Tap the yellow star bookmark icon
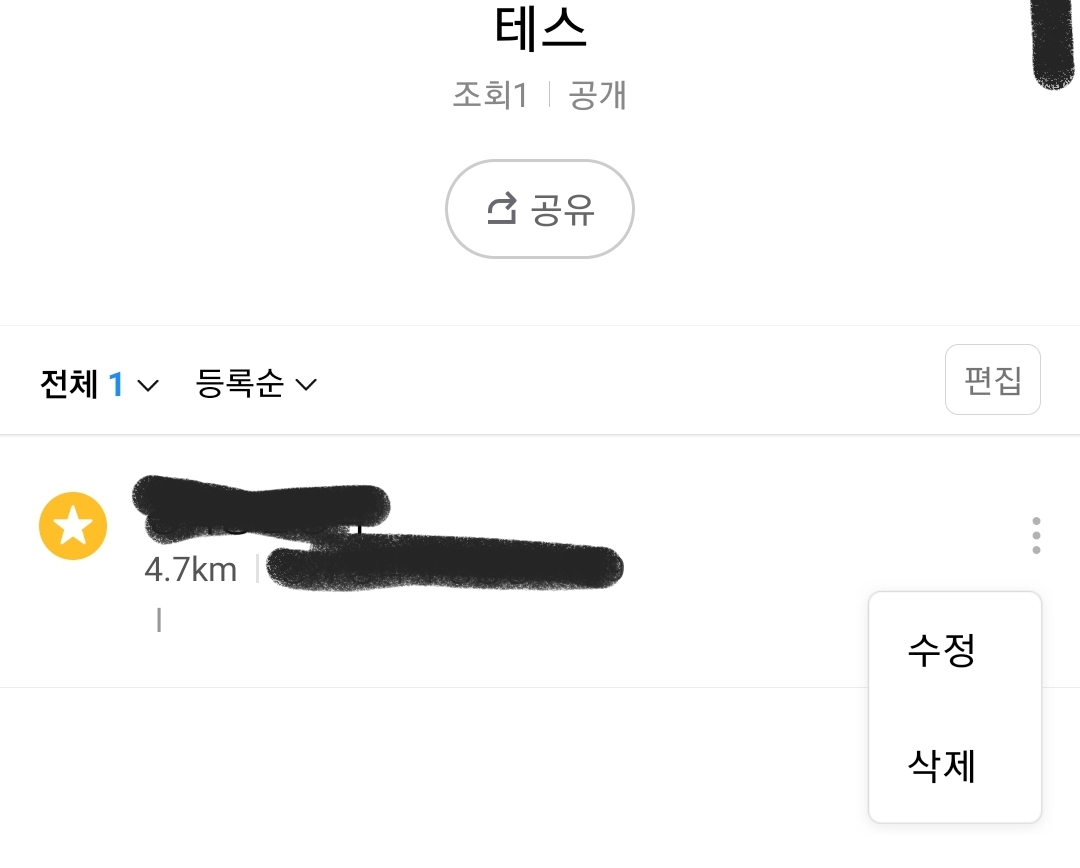 73,525
